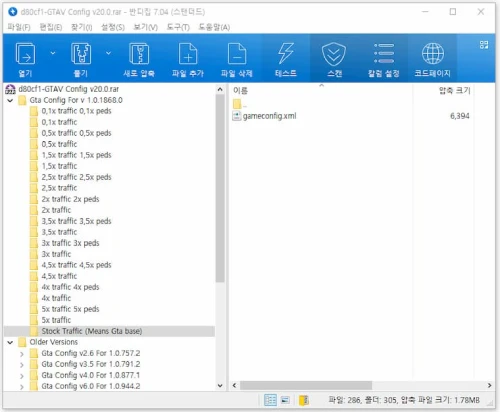The width and height of the screenshot is (500, 412).
Task: Click the Scan (스캔) shield icon
Action: tap(334, 53)
